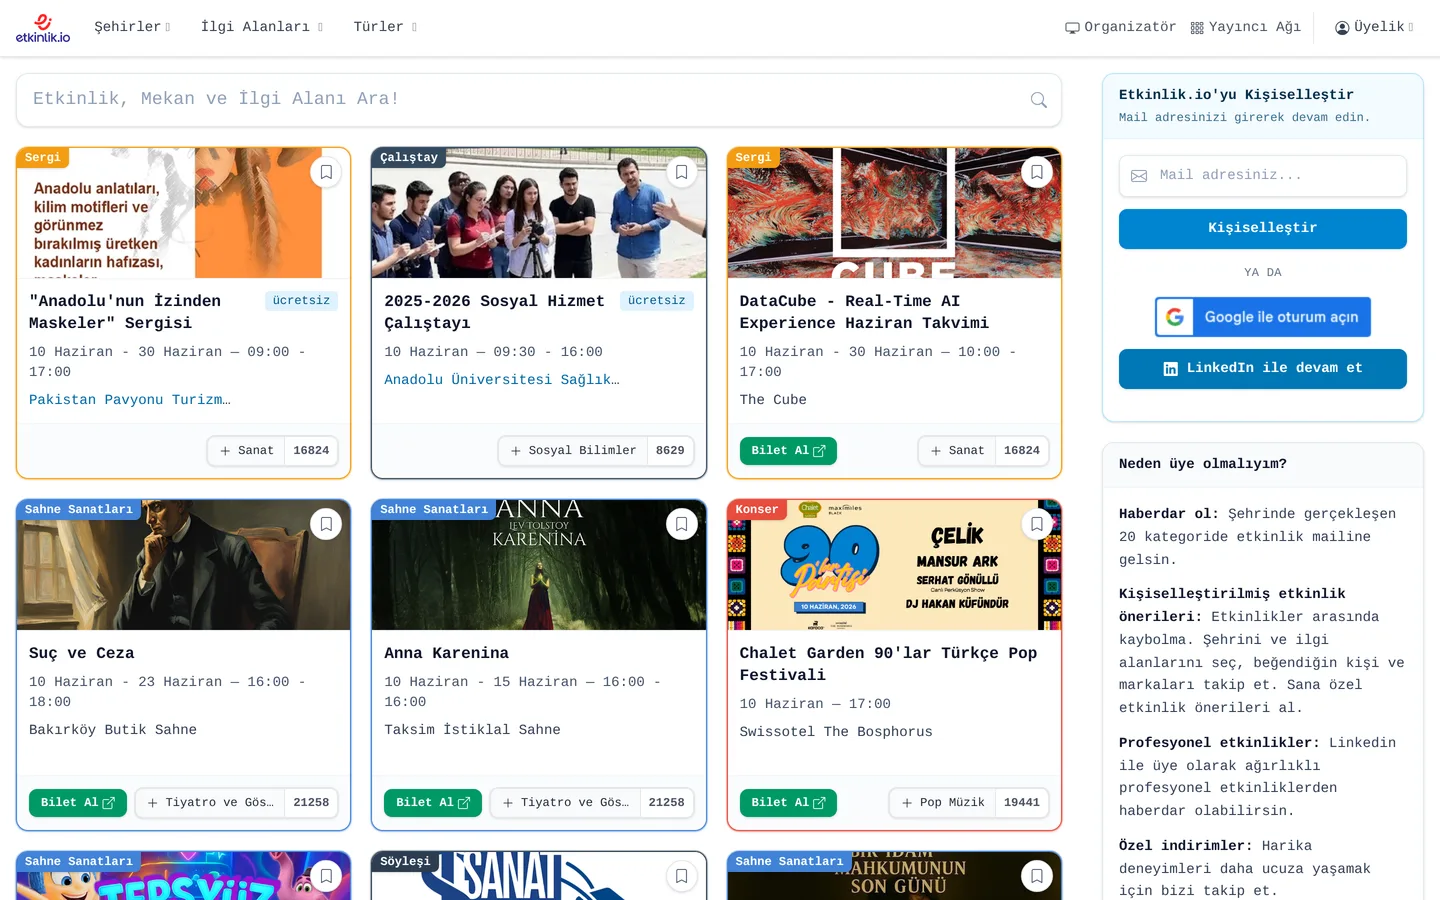Bookmark the Suç ve Ceza event
This screenshot has width=1440, height=900.
tap(326, 524)
